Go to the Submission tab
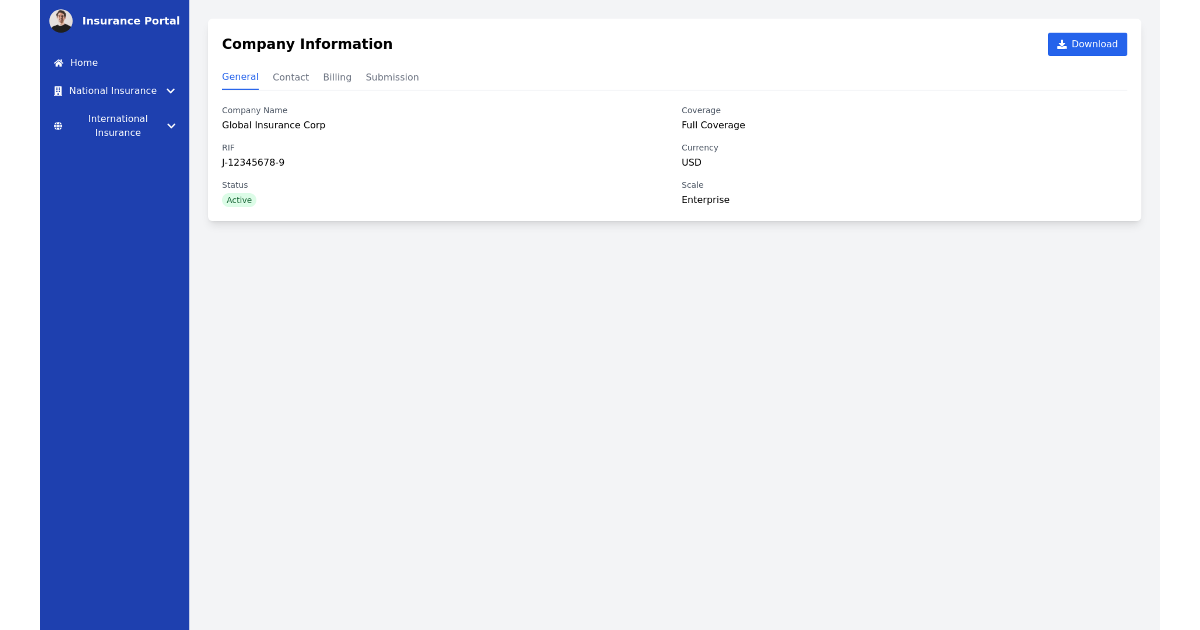The width and height of the screenshot is (1200, 630). (392, 77)
